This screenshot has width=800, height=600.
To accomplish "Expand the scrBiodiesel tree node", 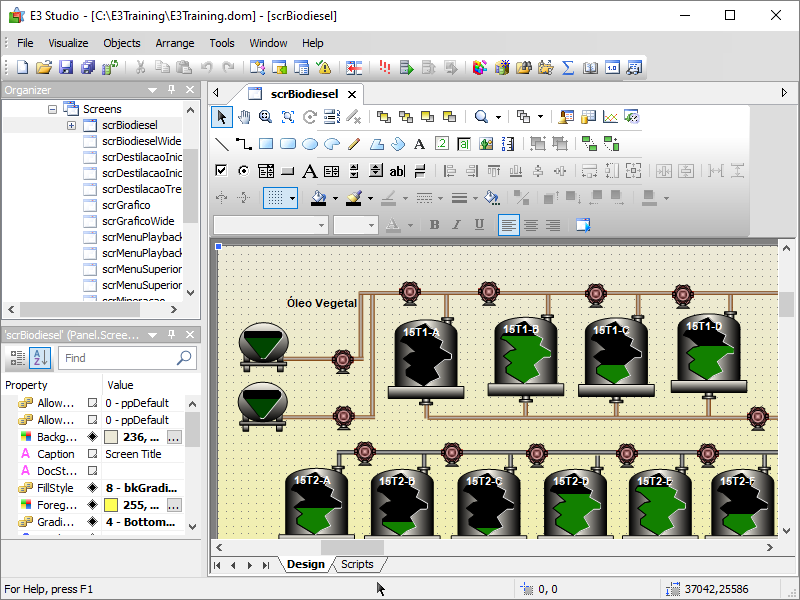I will point(72,126).
